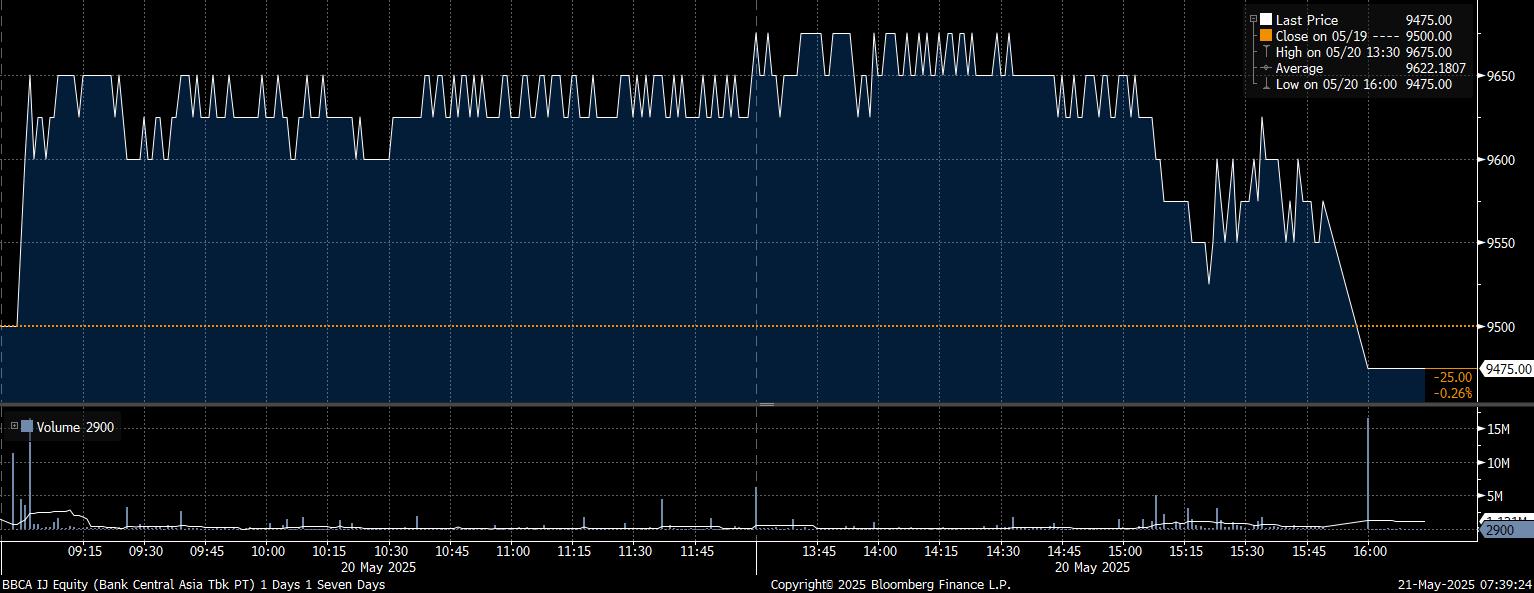1534x593 pixels.
Task: Click the 9650 price axis label
Action: (1501, 76)
